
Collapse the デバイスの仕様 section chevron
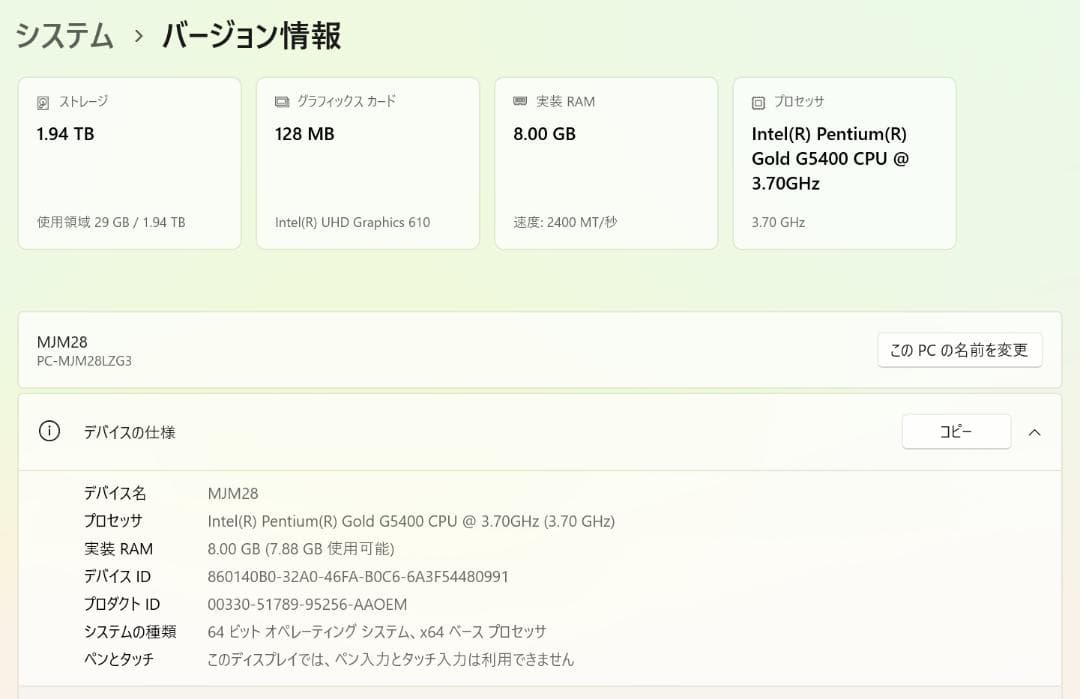point(1035,432)
